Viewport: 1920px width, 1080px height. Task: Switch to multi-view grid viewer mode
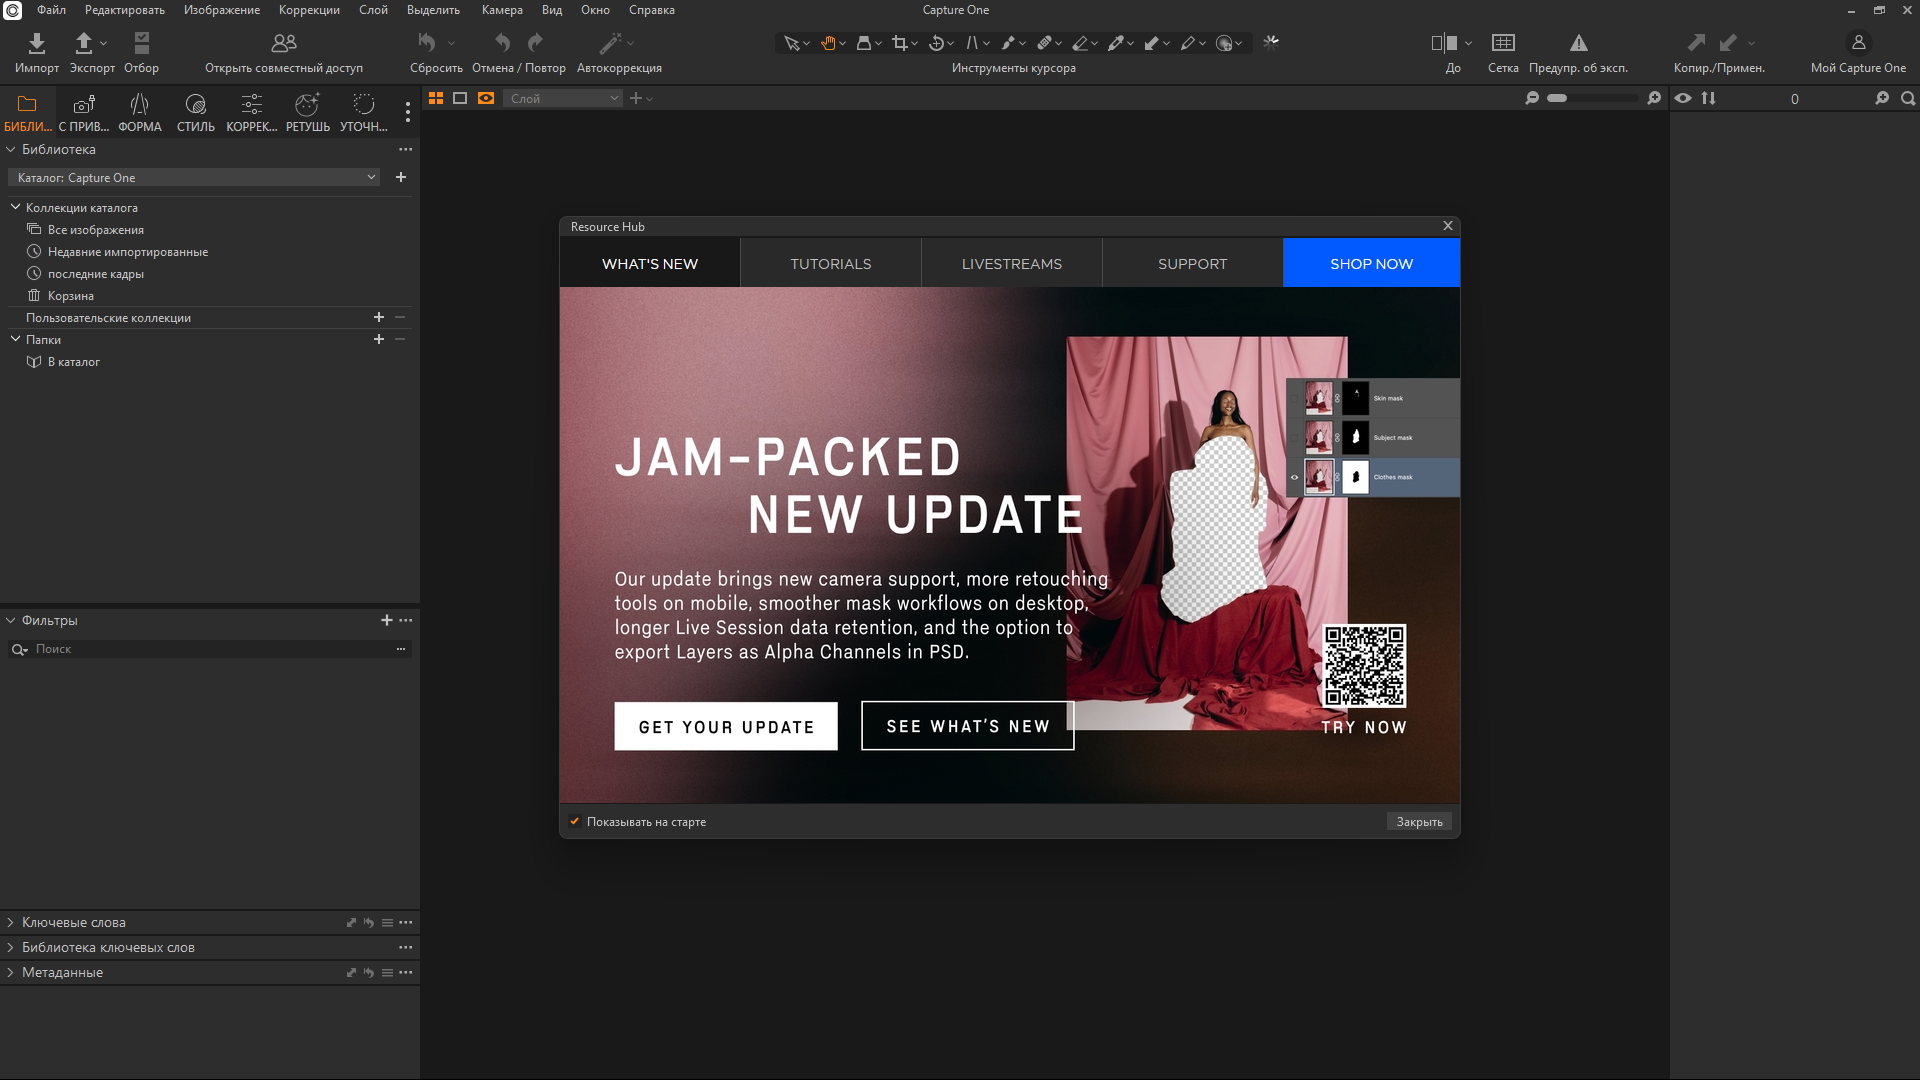click(x=436, y=98)
